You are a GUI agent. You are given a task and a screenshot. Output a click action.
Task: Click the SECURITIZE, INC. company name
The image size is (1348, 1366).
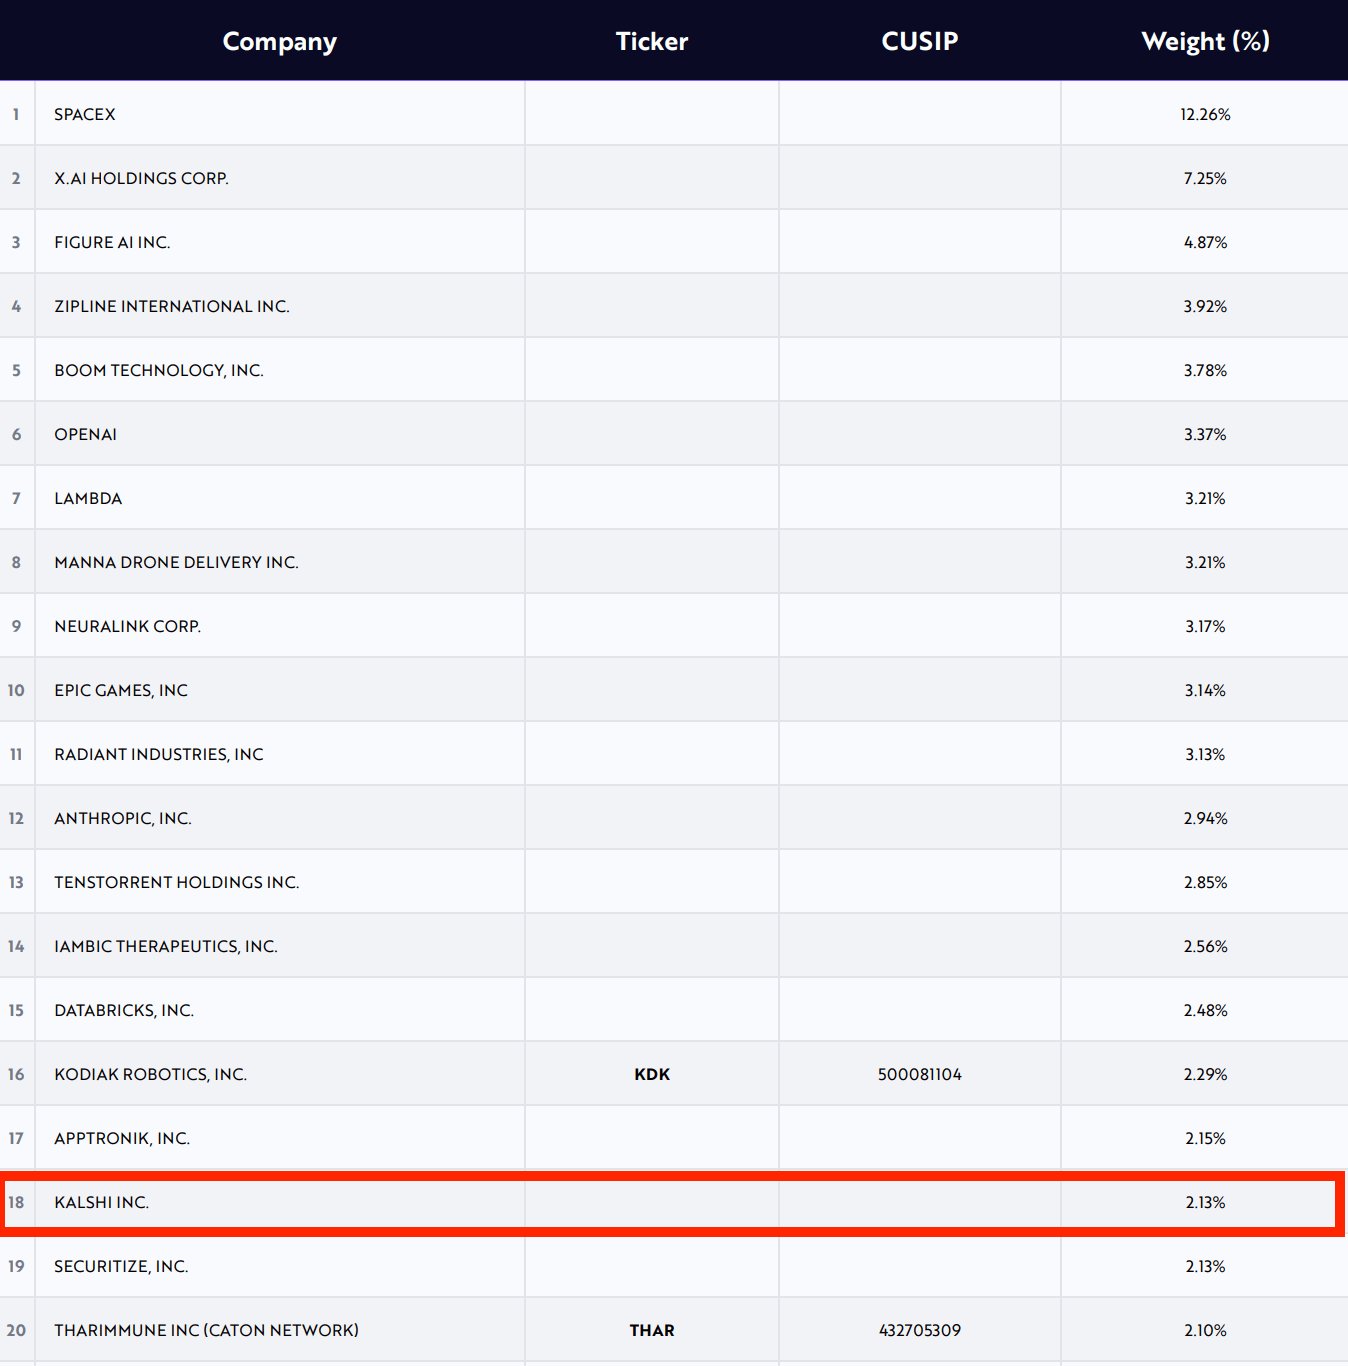121,1266
